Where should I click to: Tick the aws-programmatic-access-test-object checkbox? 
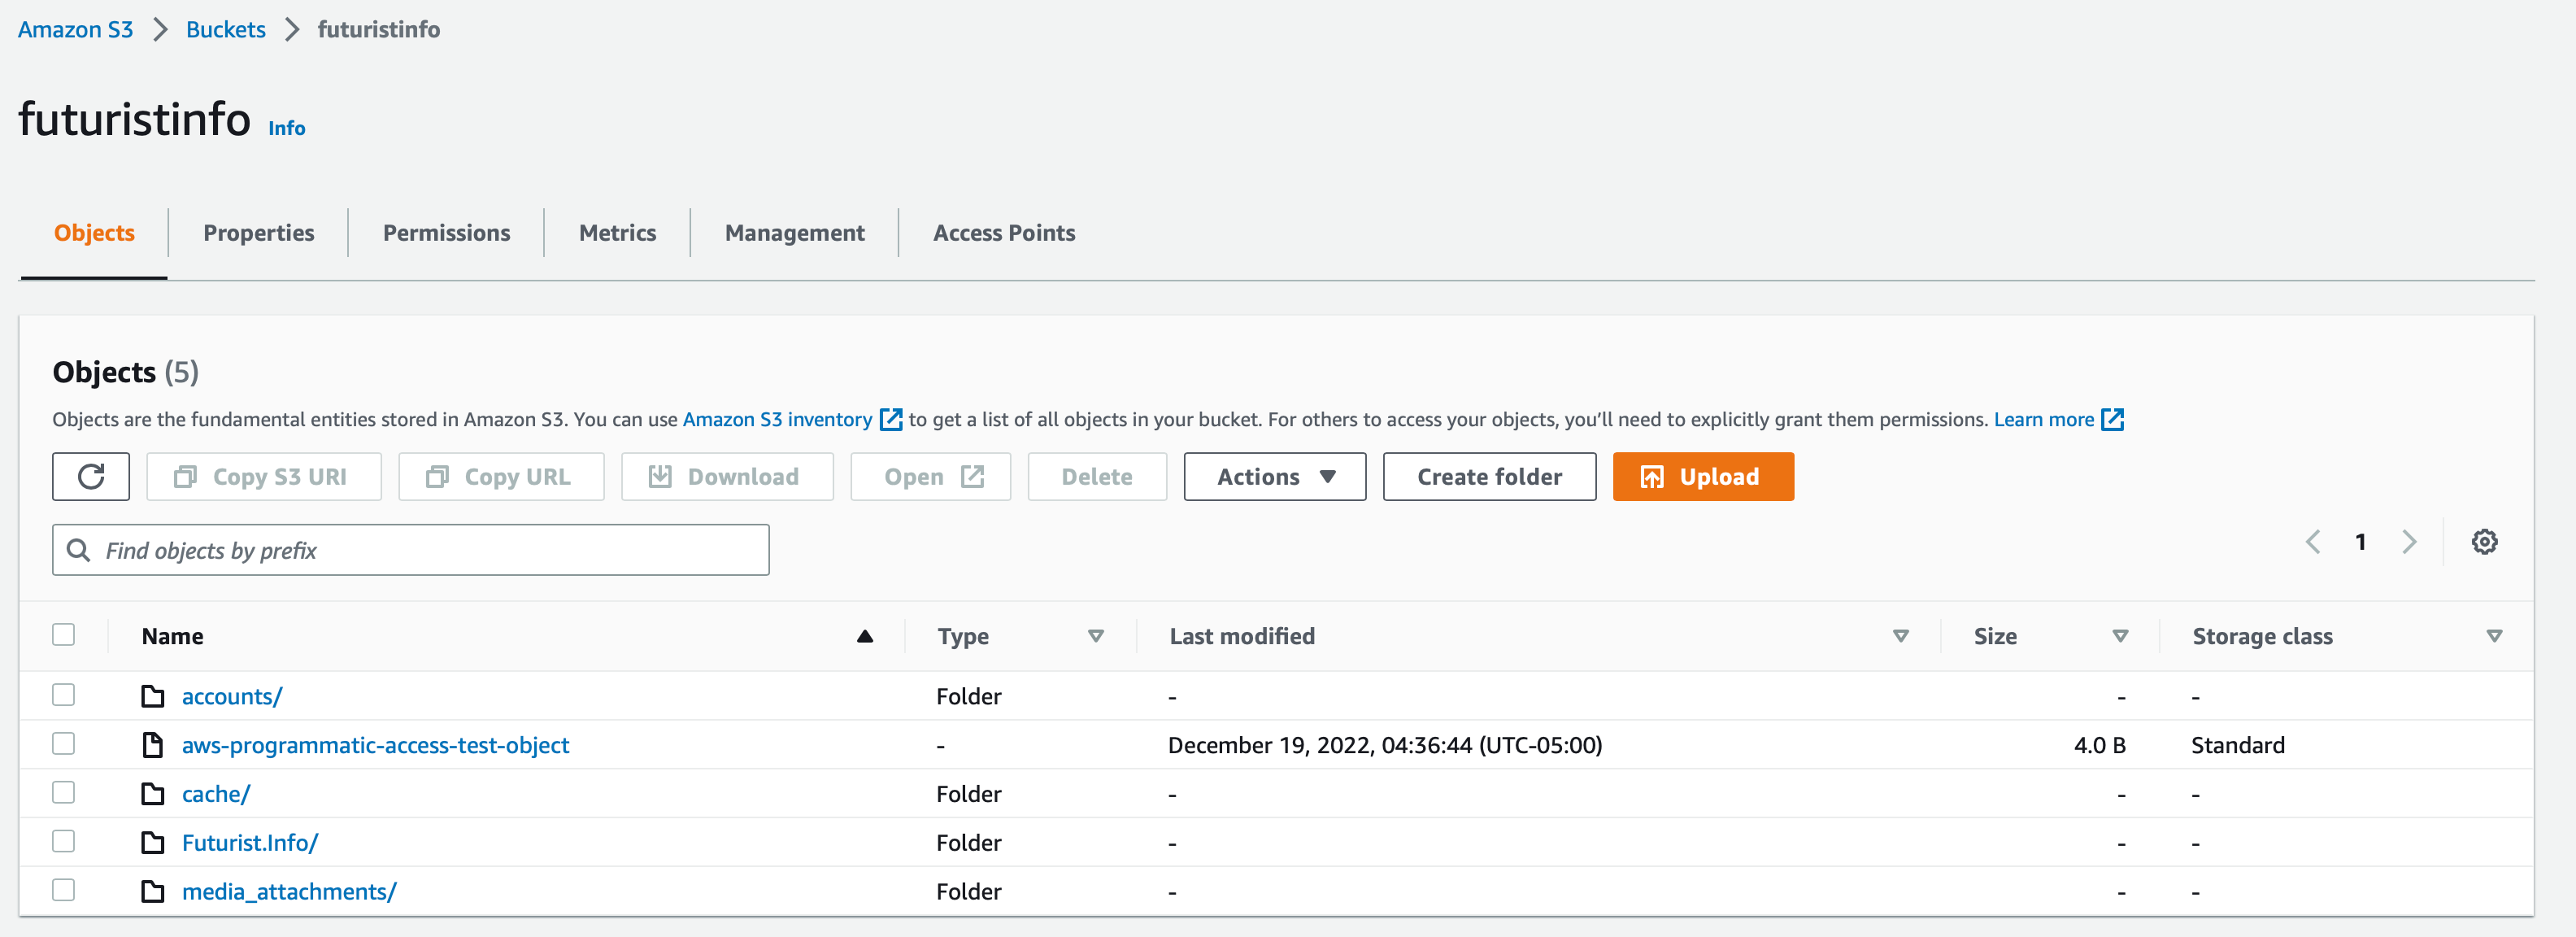(x=64, y=744)
